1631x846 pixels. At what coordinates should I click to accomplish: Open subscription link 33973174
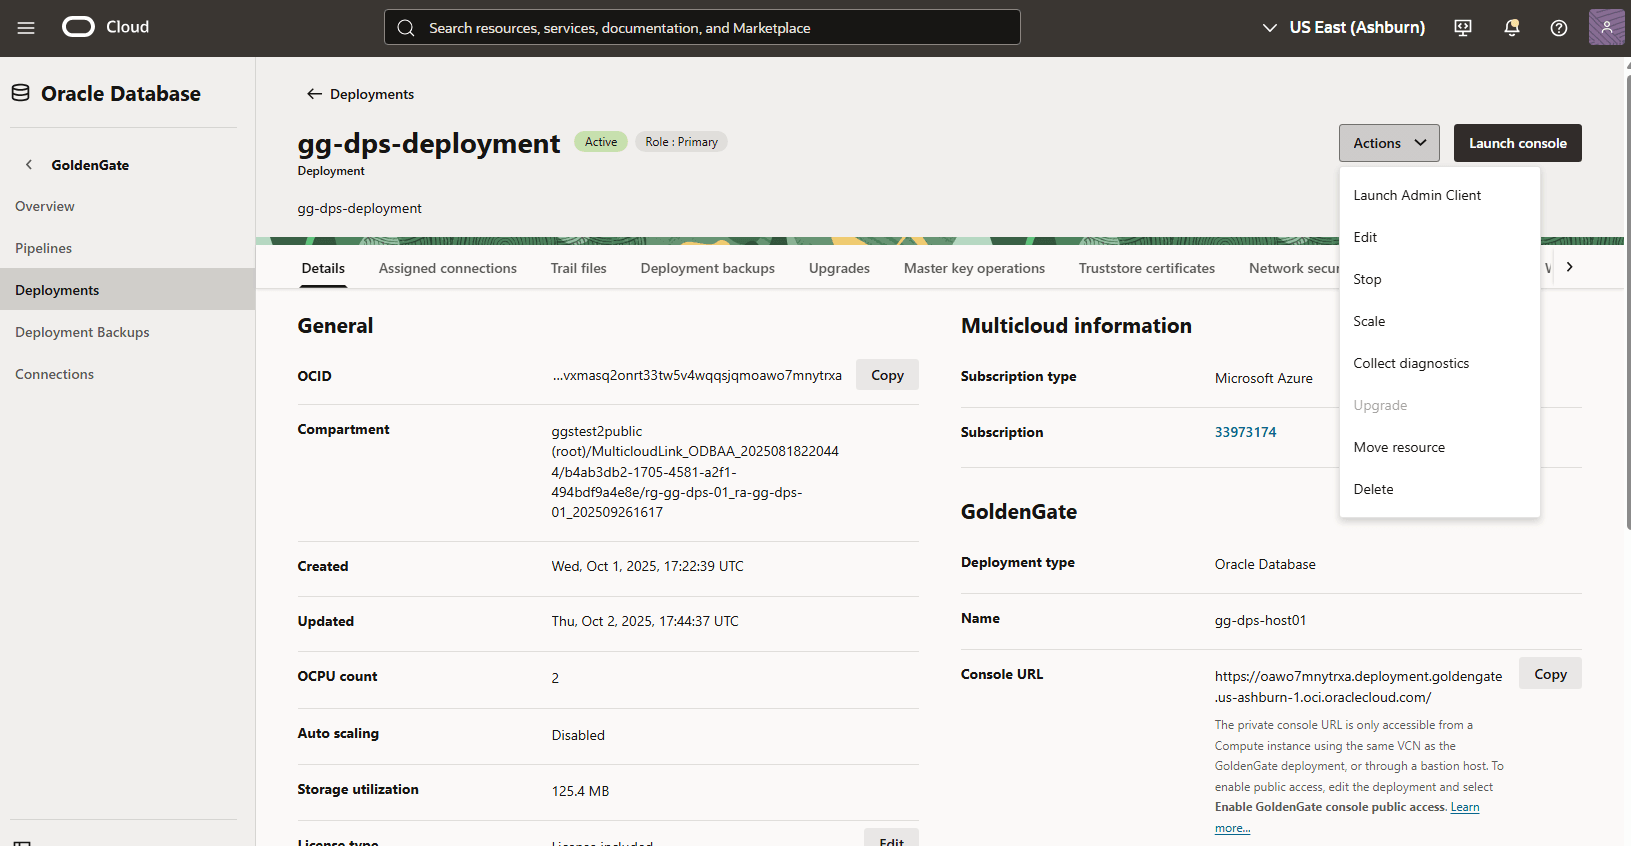pos(1245,433)
